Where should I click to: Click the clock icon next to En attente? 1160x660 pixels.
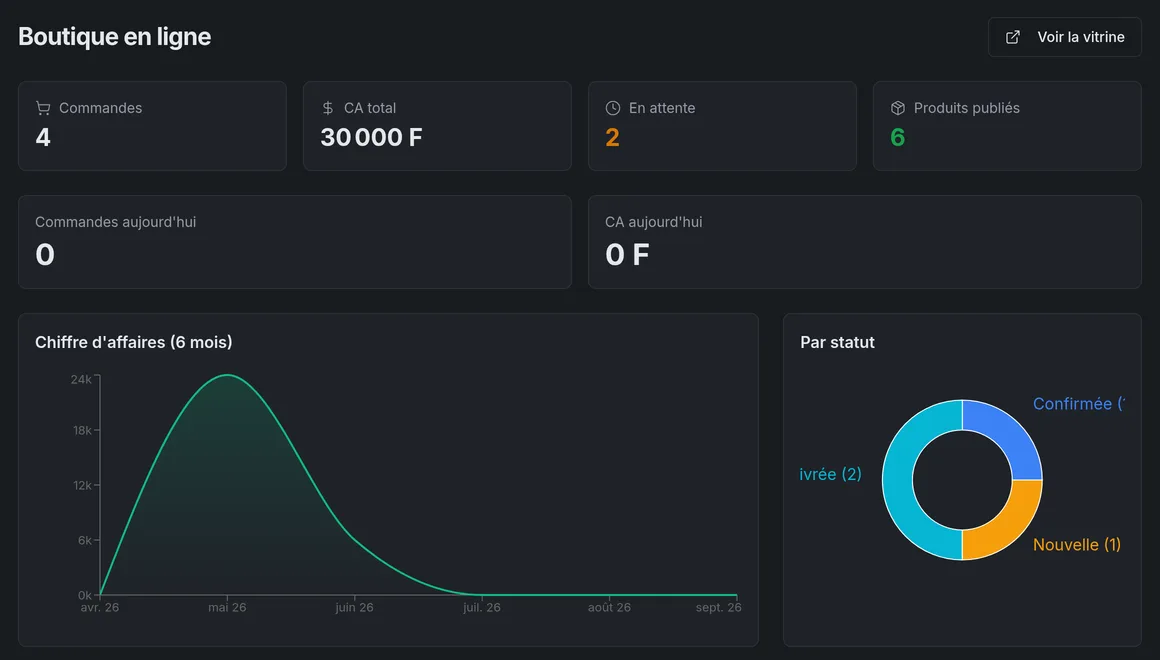pos(613,108)
